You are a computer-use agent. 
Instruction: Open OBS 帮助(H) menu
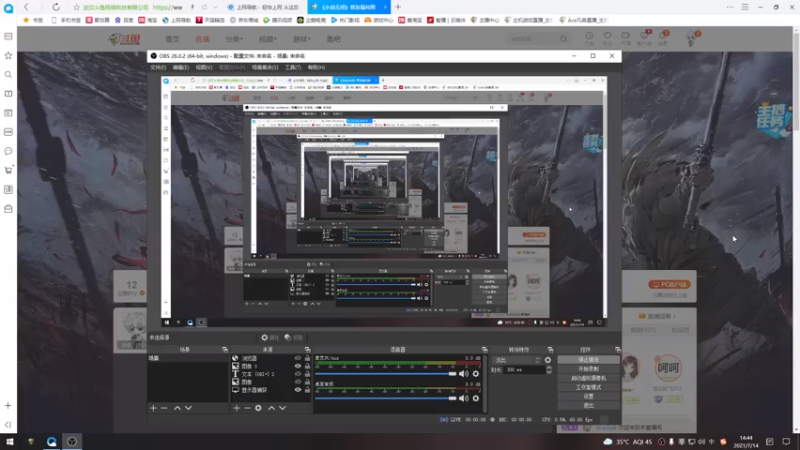(x=316, y=67)
